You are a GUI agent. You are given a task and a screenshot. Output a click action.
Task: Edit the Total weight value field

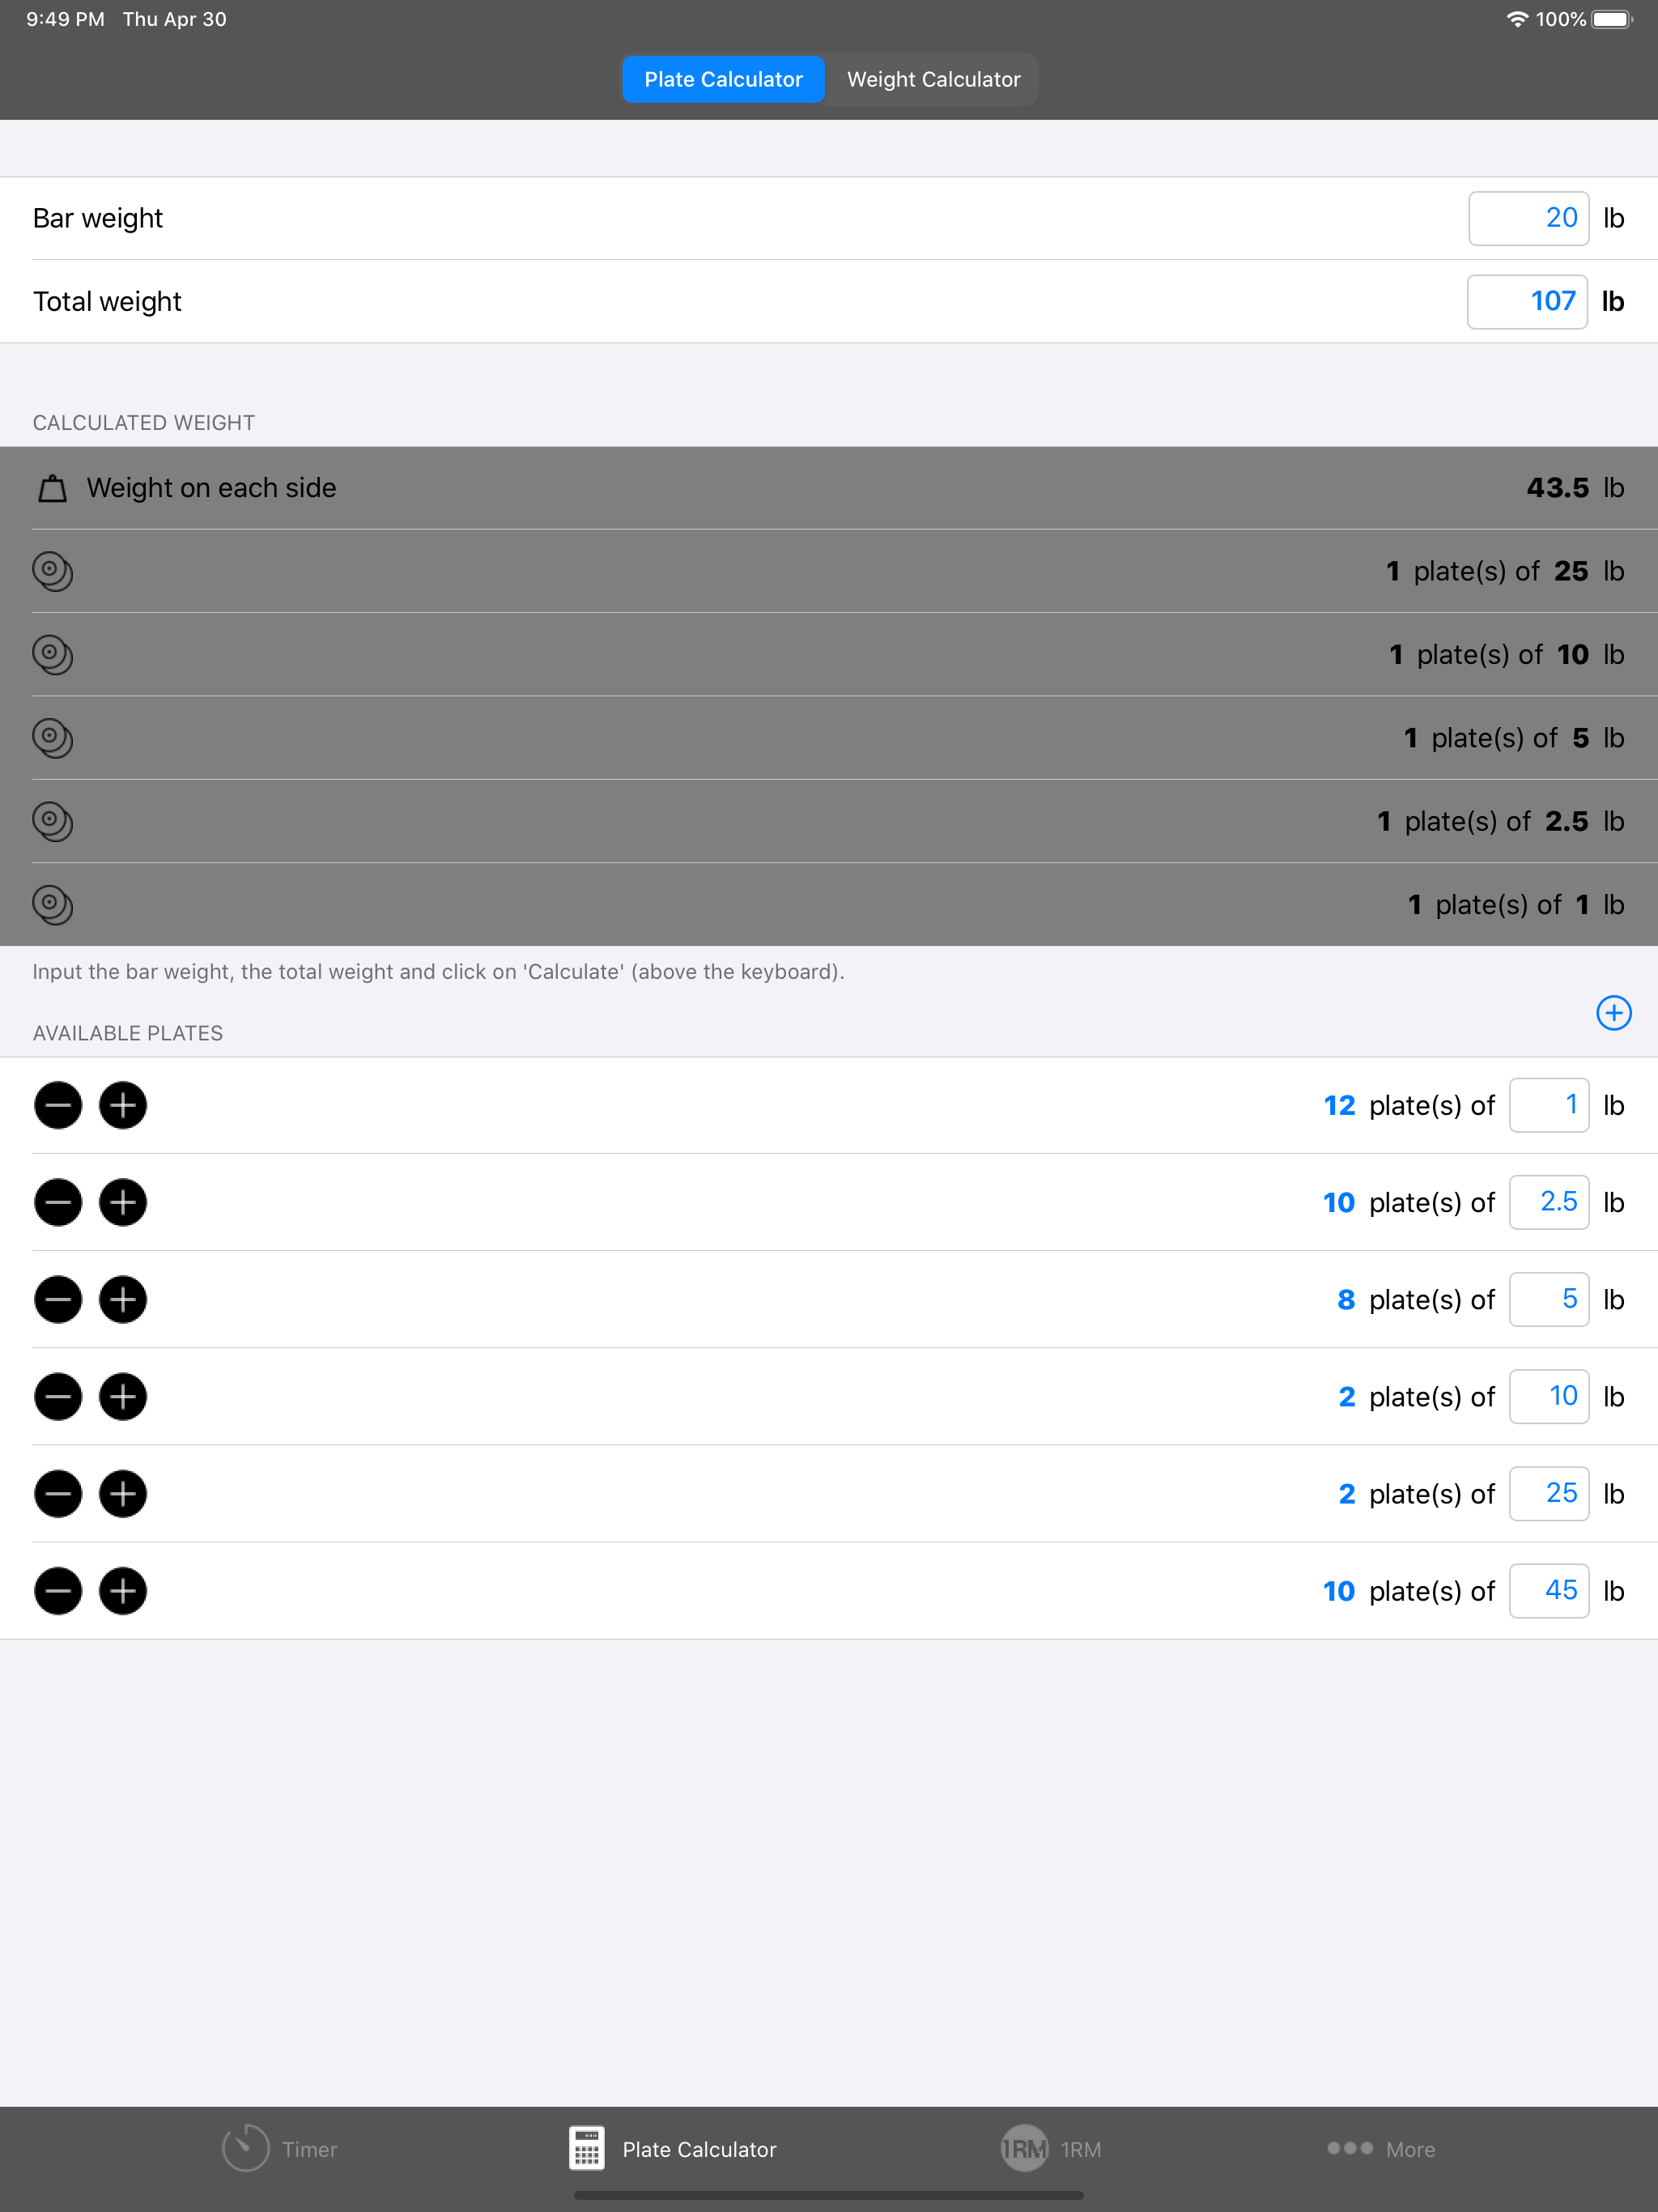[1528, 301]
